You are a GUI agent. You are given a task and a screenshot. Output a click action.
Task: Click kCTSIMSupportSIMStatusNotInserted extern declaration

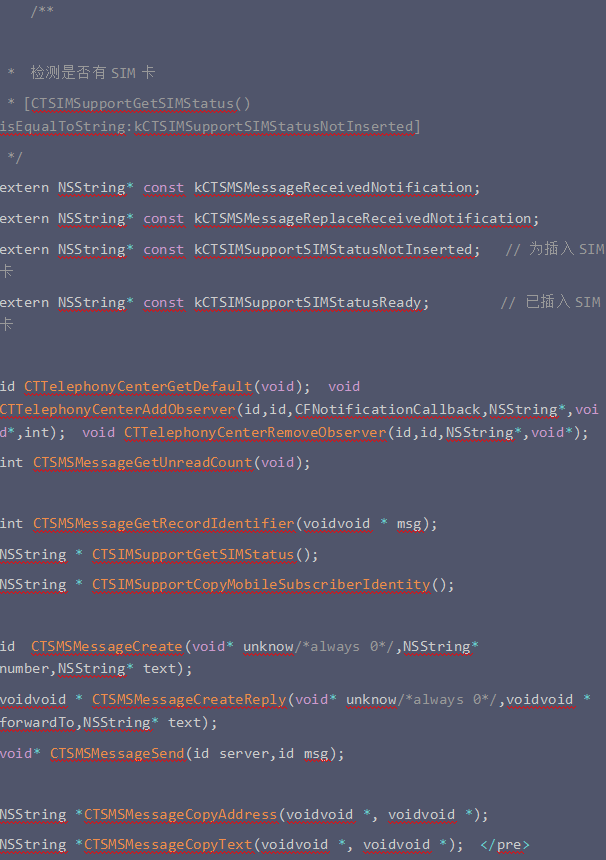[x=240, y=250]
